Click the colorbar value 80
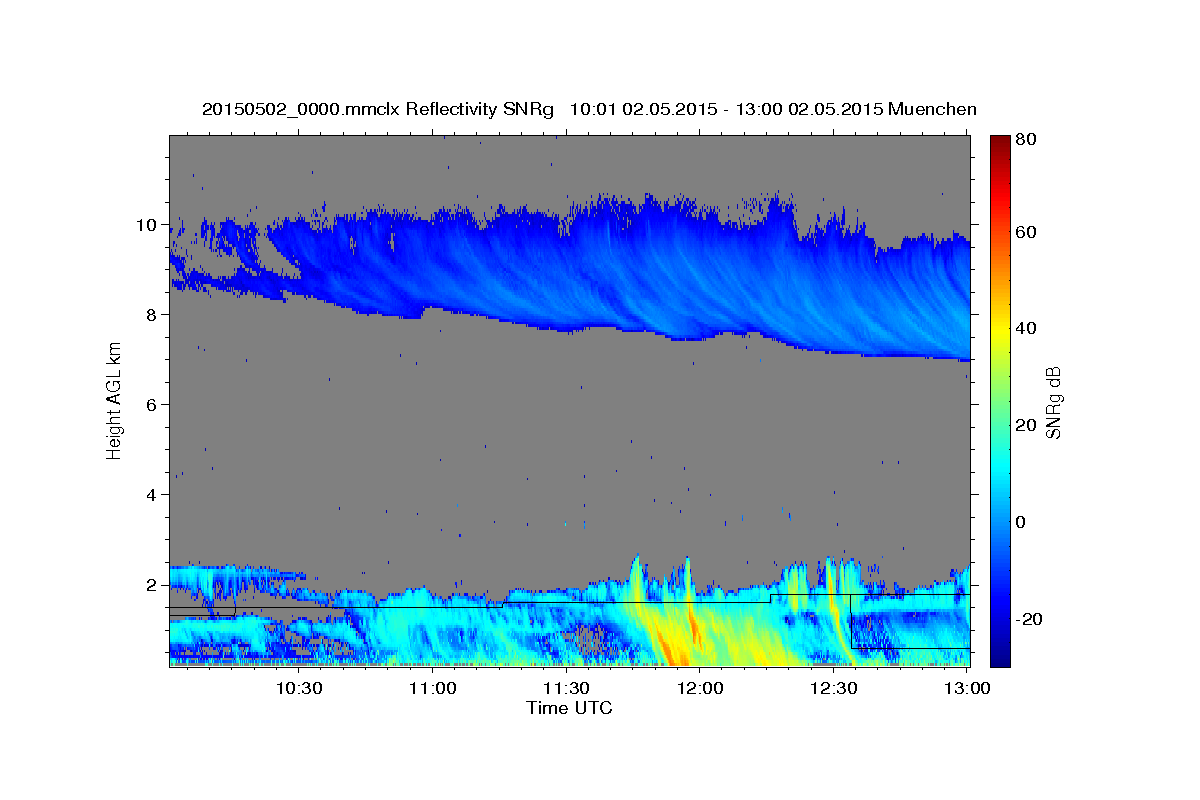 coord(1025,140)
